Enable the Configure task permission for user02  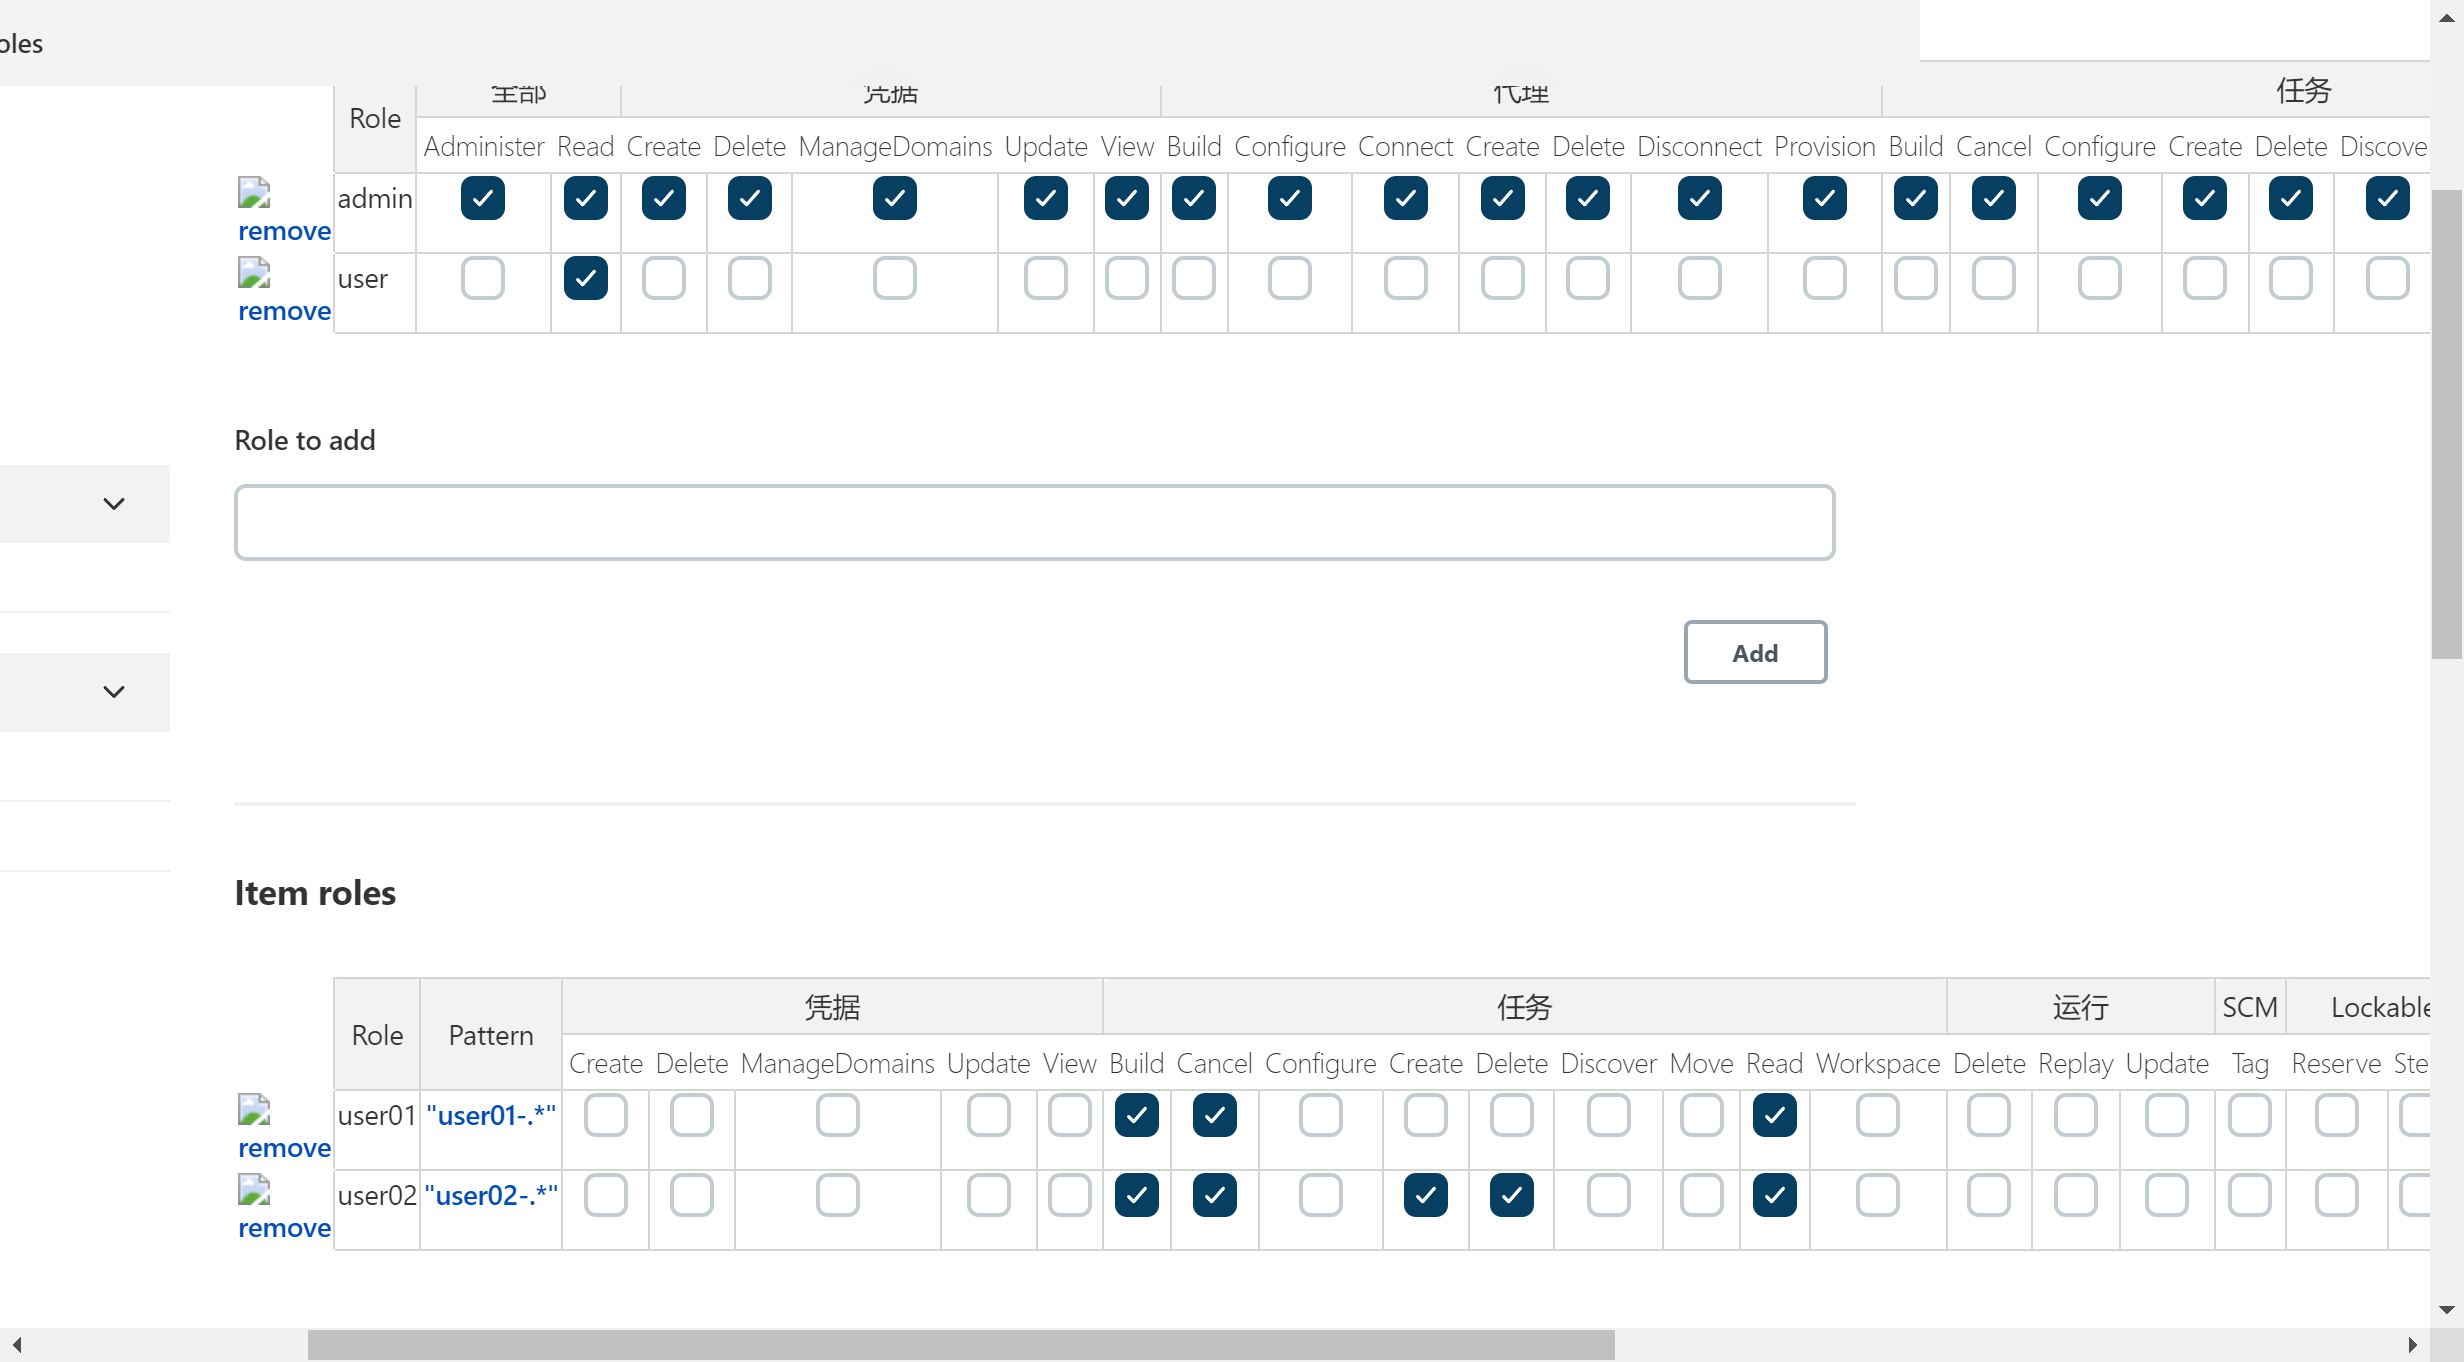(x=1320, y=1195)
